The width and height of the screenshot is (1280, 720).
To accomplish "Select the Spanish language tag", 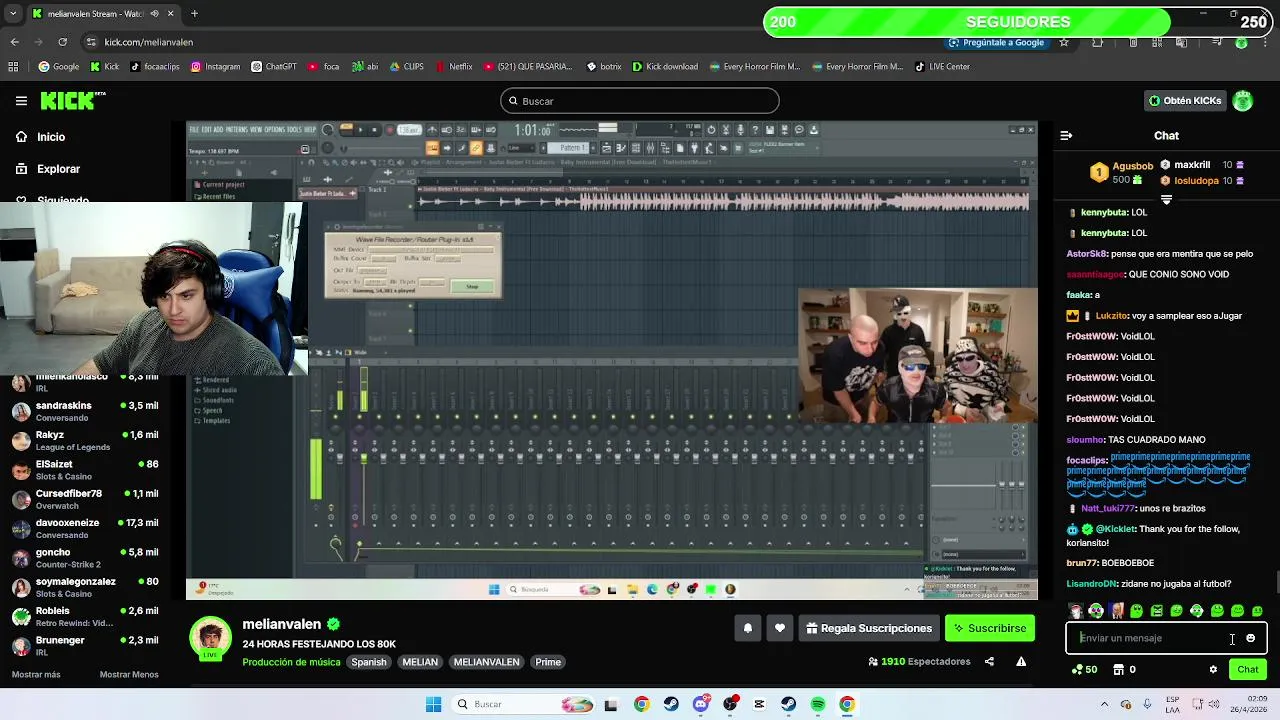I will pyautogui.click(x=368, y=662).
